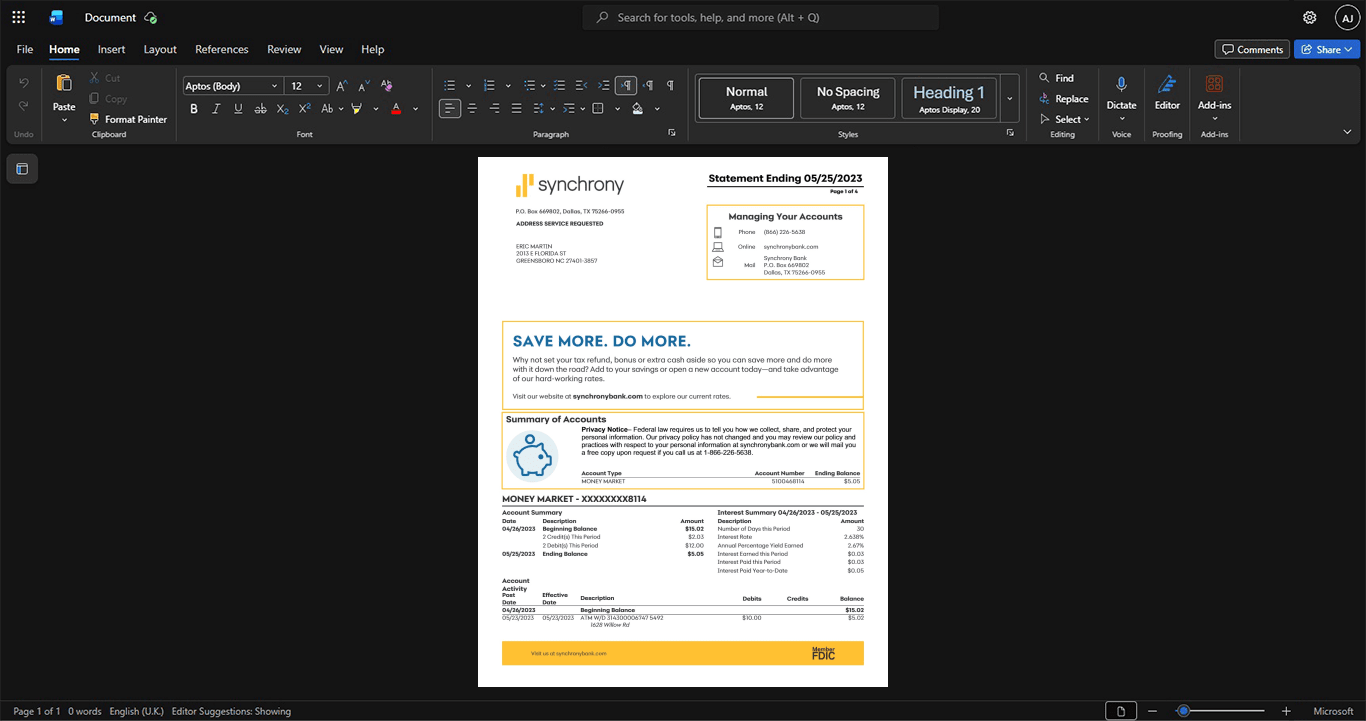Open the Help tab
This screenshot has width=1366, height=721.
pos(373,49)
